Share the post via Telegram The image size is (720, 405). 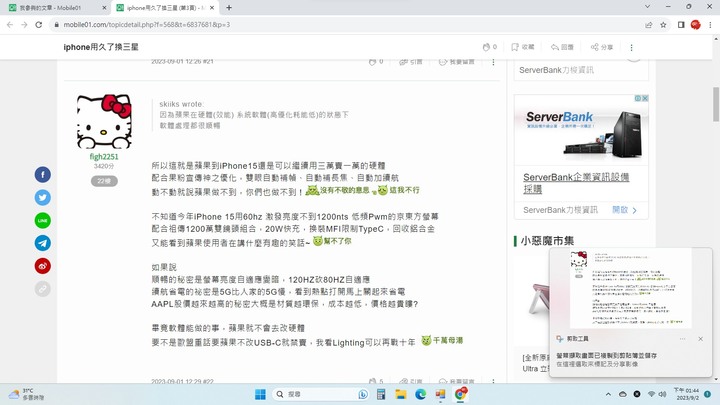pos(43,243)
